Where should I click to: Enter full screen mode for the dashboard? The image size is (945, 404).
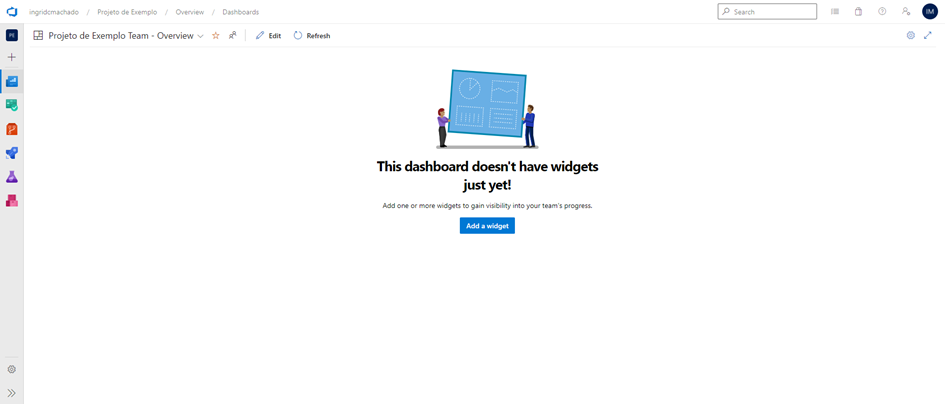coord(927,36)
